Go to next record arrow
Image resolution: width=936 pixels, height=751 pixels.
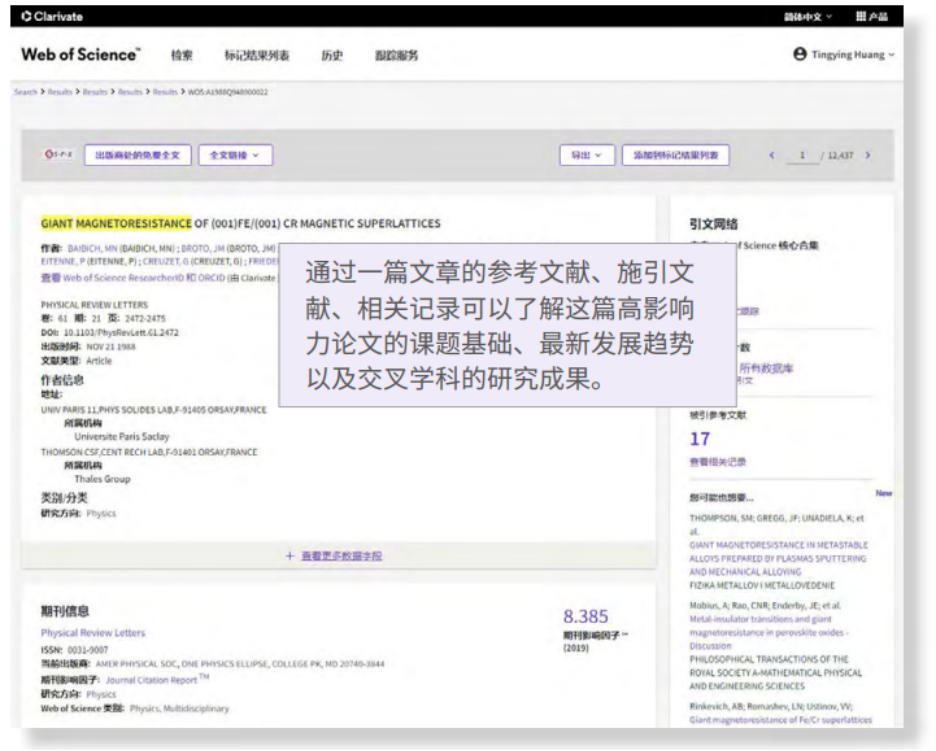868,155
